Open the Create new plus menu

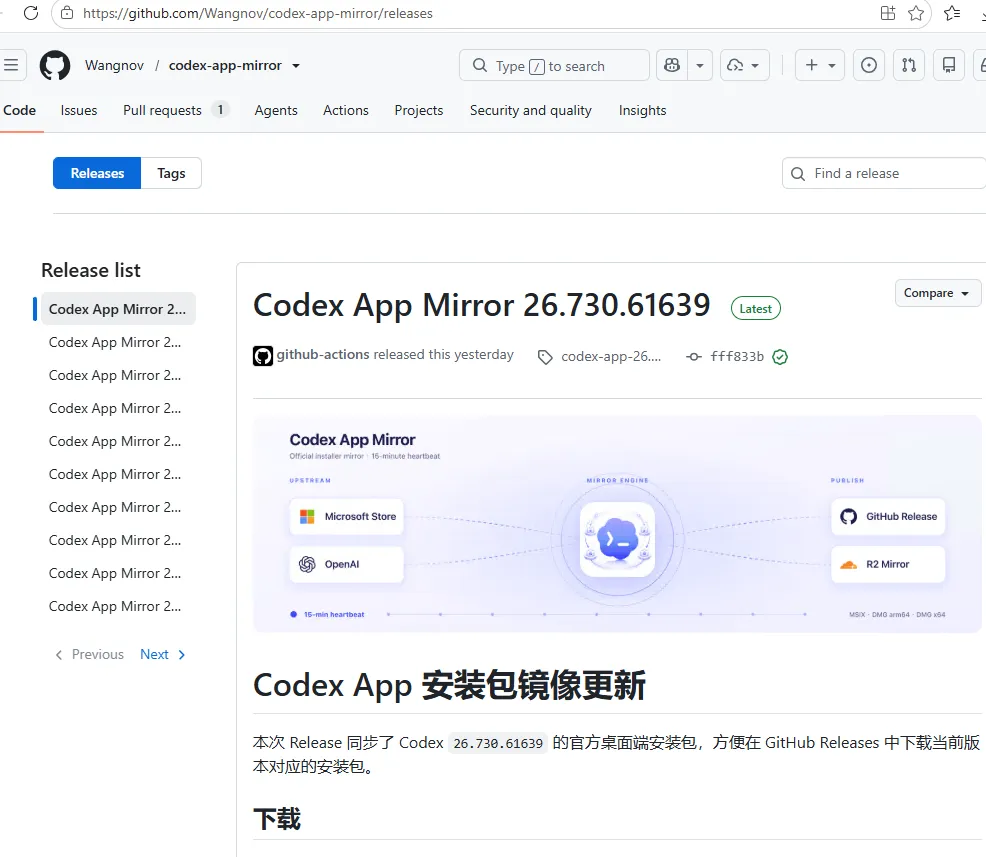[x=820, y=65]
